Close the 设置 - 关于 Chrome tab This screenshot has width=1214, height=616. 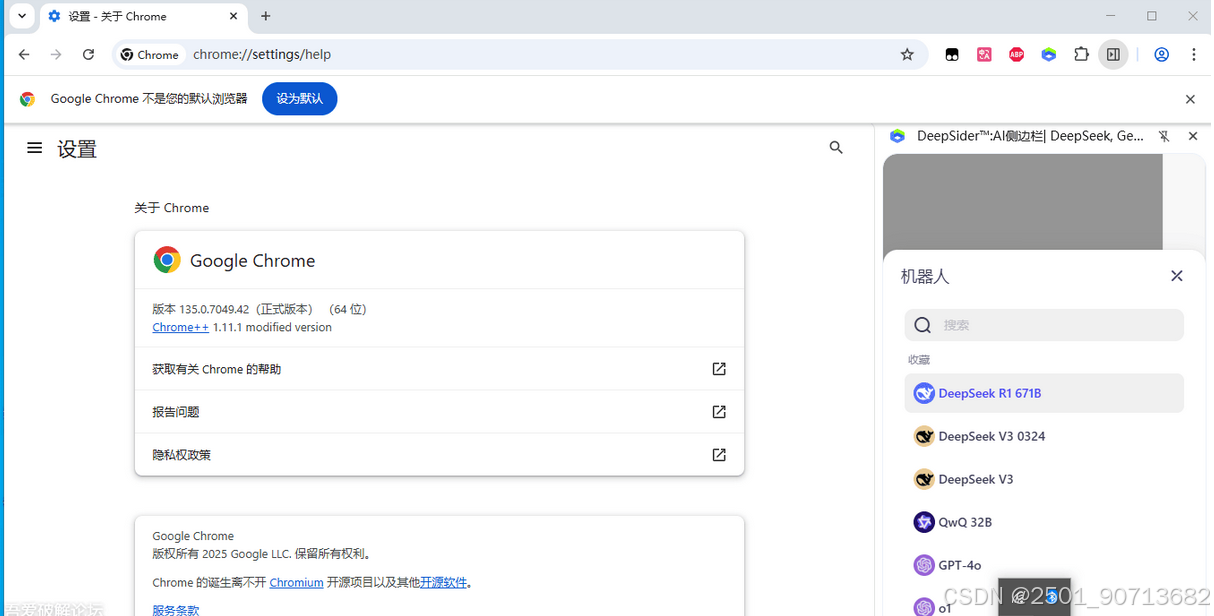click(x=233, y=16)
